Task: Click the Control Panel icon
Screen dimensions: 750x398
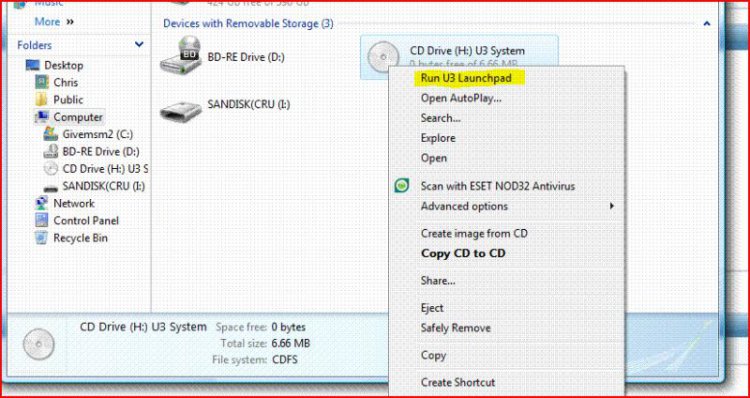Action: [42, 221]
